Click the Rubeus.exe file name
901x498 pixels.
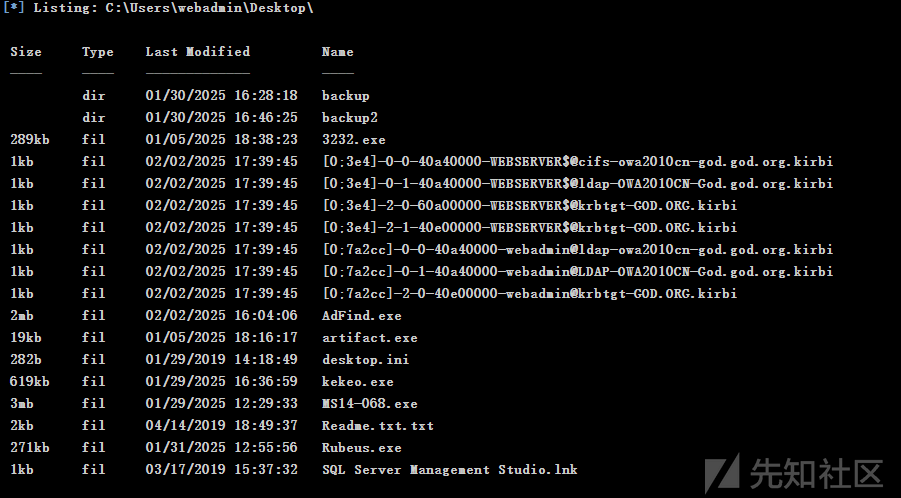[x=361, y=447]
